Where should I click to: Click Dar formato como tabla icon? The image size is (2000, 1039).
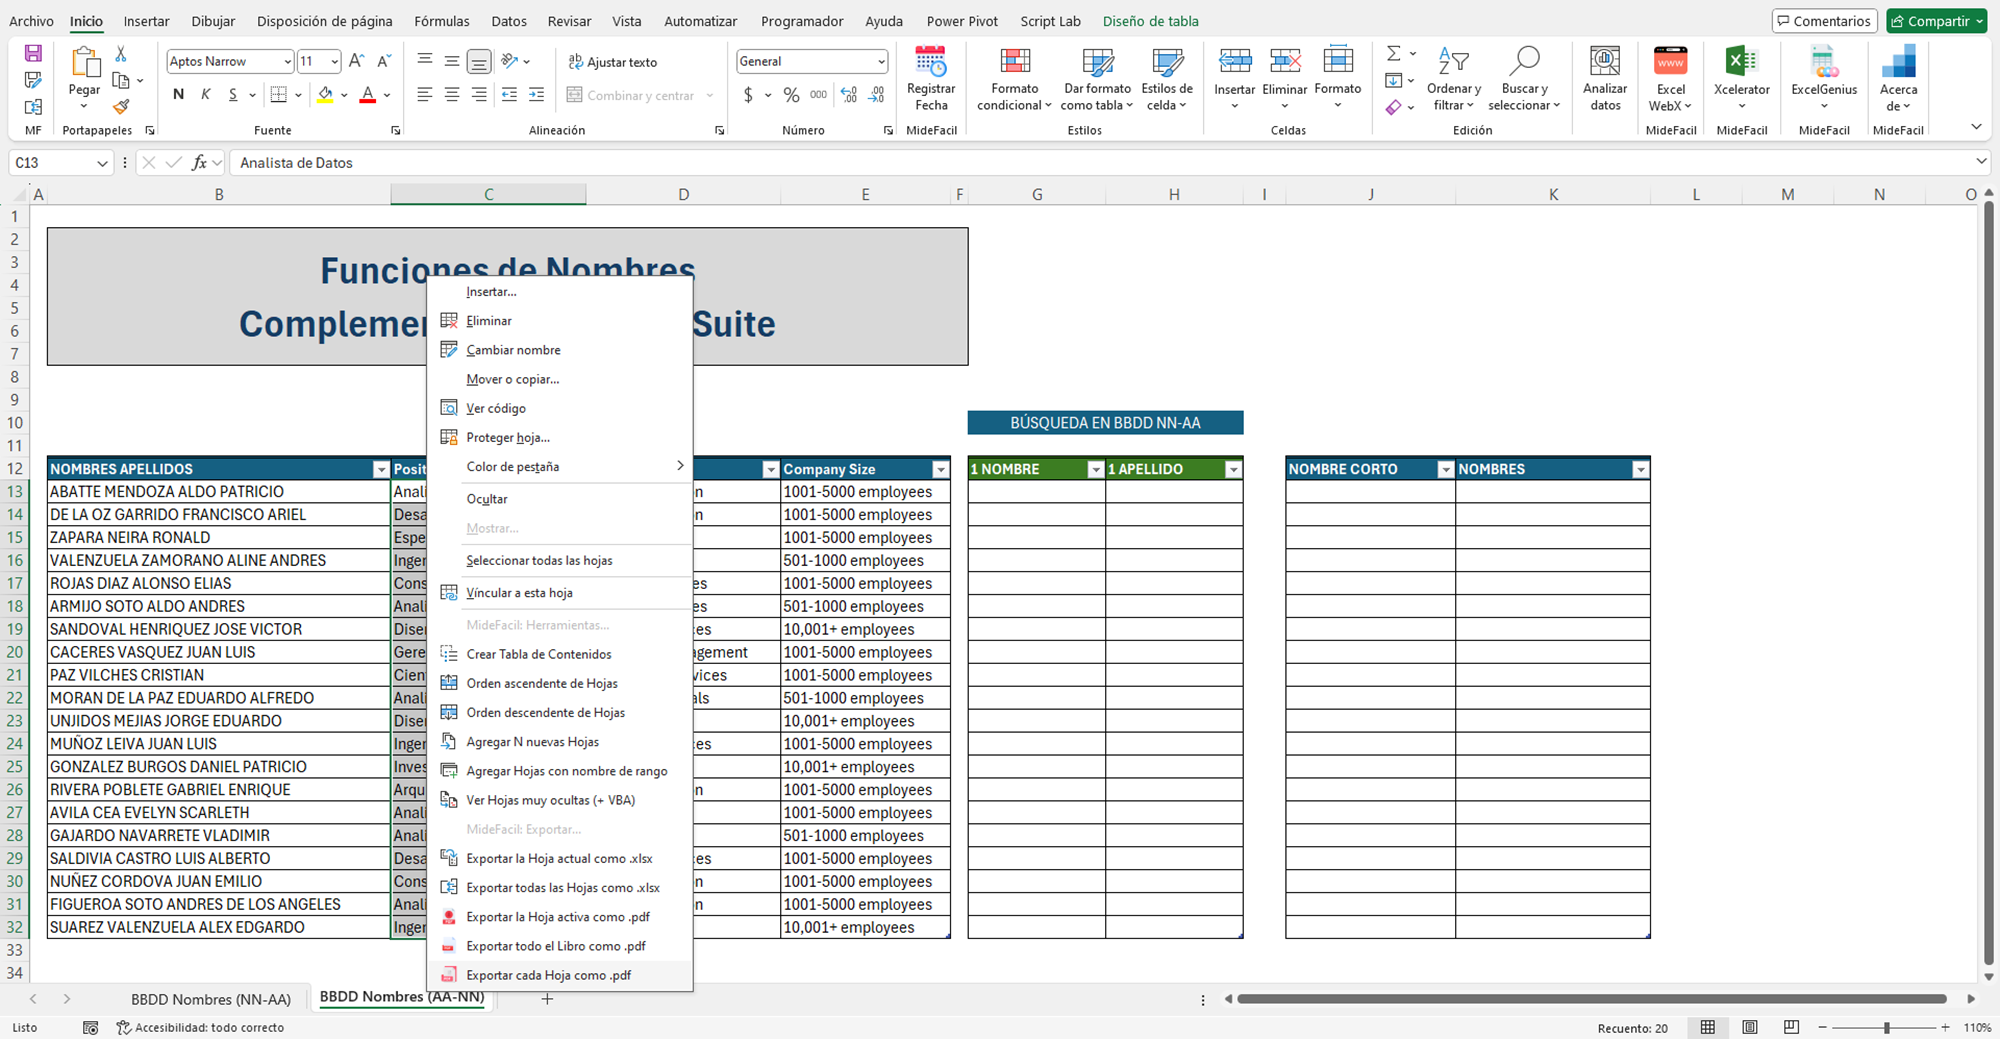[x=1097, y=63]
